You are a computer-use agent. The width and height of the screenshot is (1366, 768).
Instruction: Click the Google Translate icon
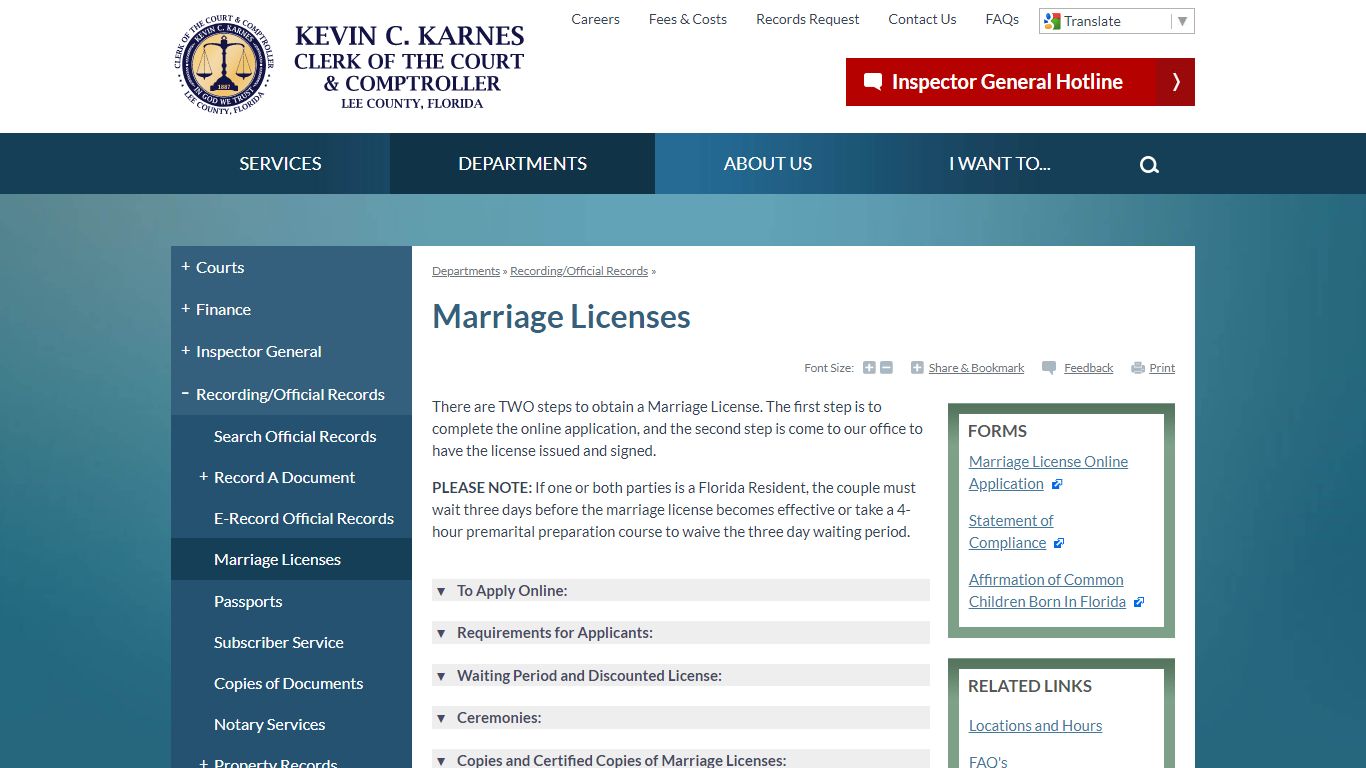[1052, 21]
